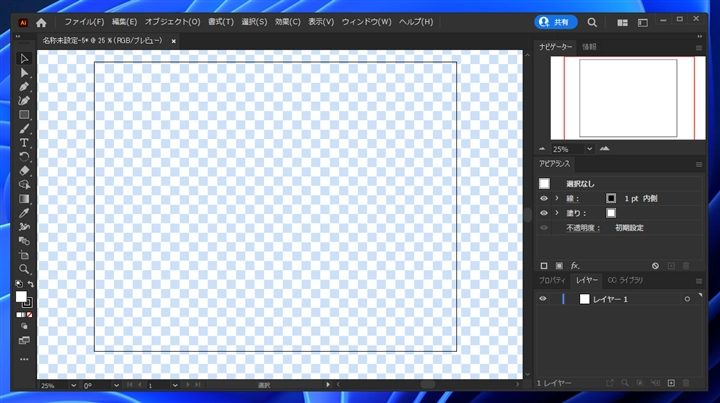Viewport: 720px width, 403px height.
Task: Create a new layer in Layers panel
Action: [x=671, y=383]
